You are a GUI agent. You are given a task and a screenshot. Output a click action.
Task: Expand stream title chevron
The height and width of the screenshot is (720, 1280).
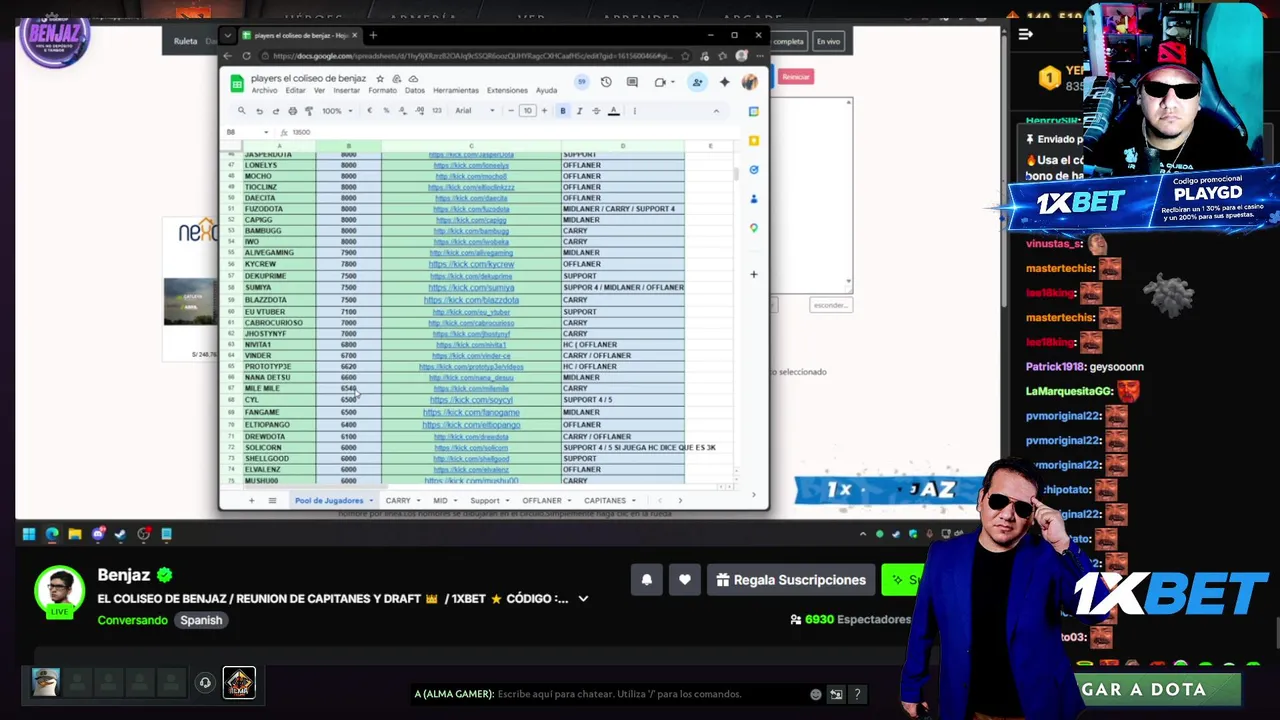tap(583, 599)
